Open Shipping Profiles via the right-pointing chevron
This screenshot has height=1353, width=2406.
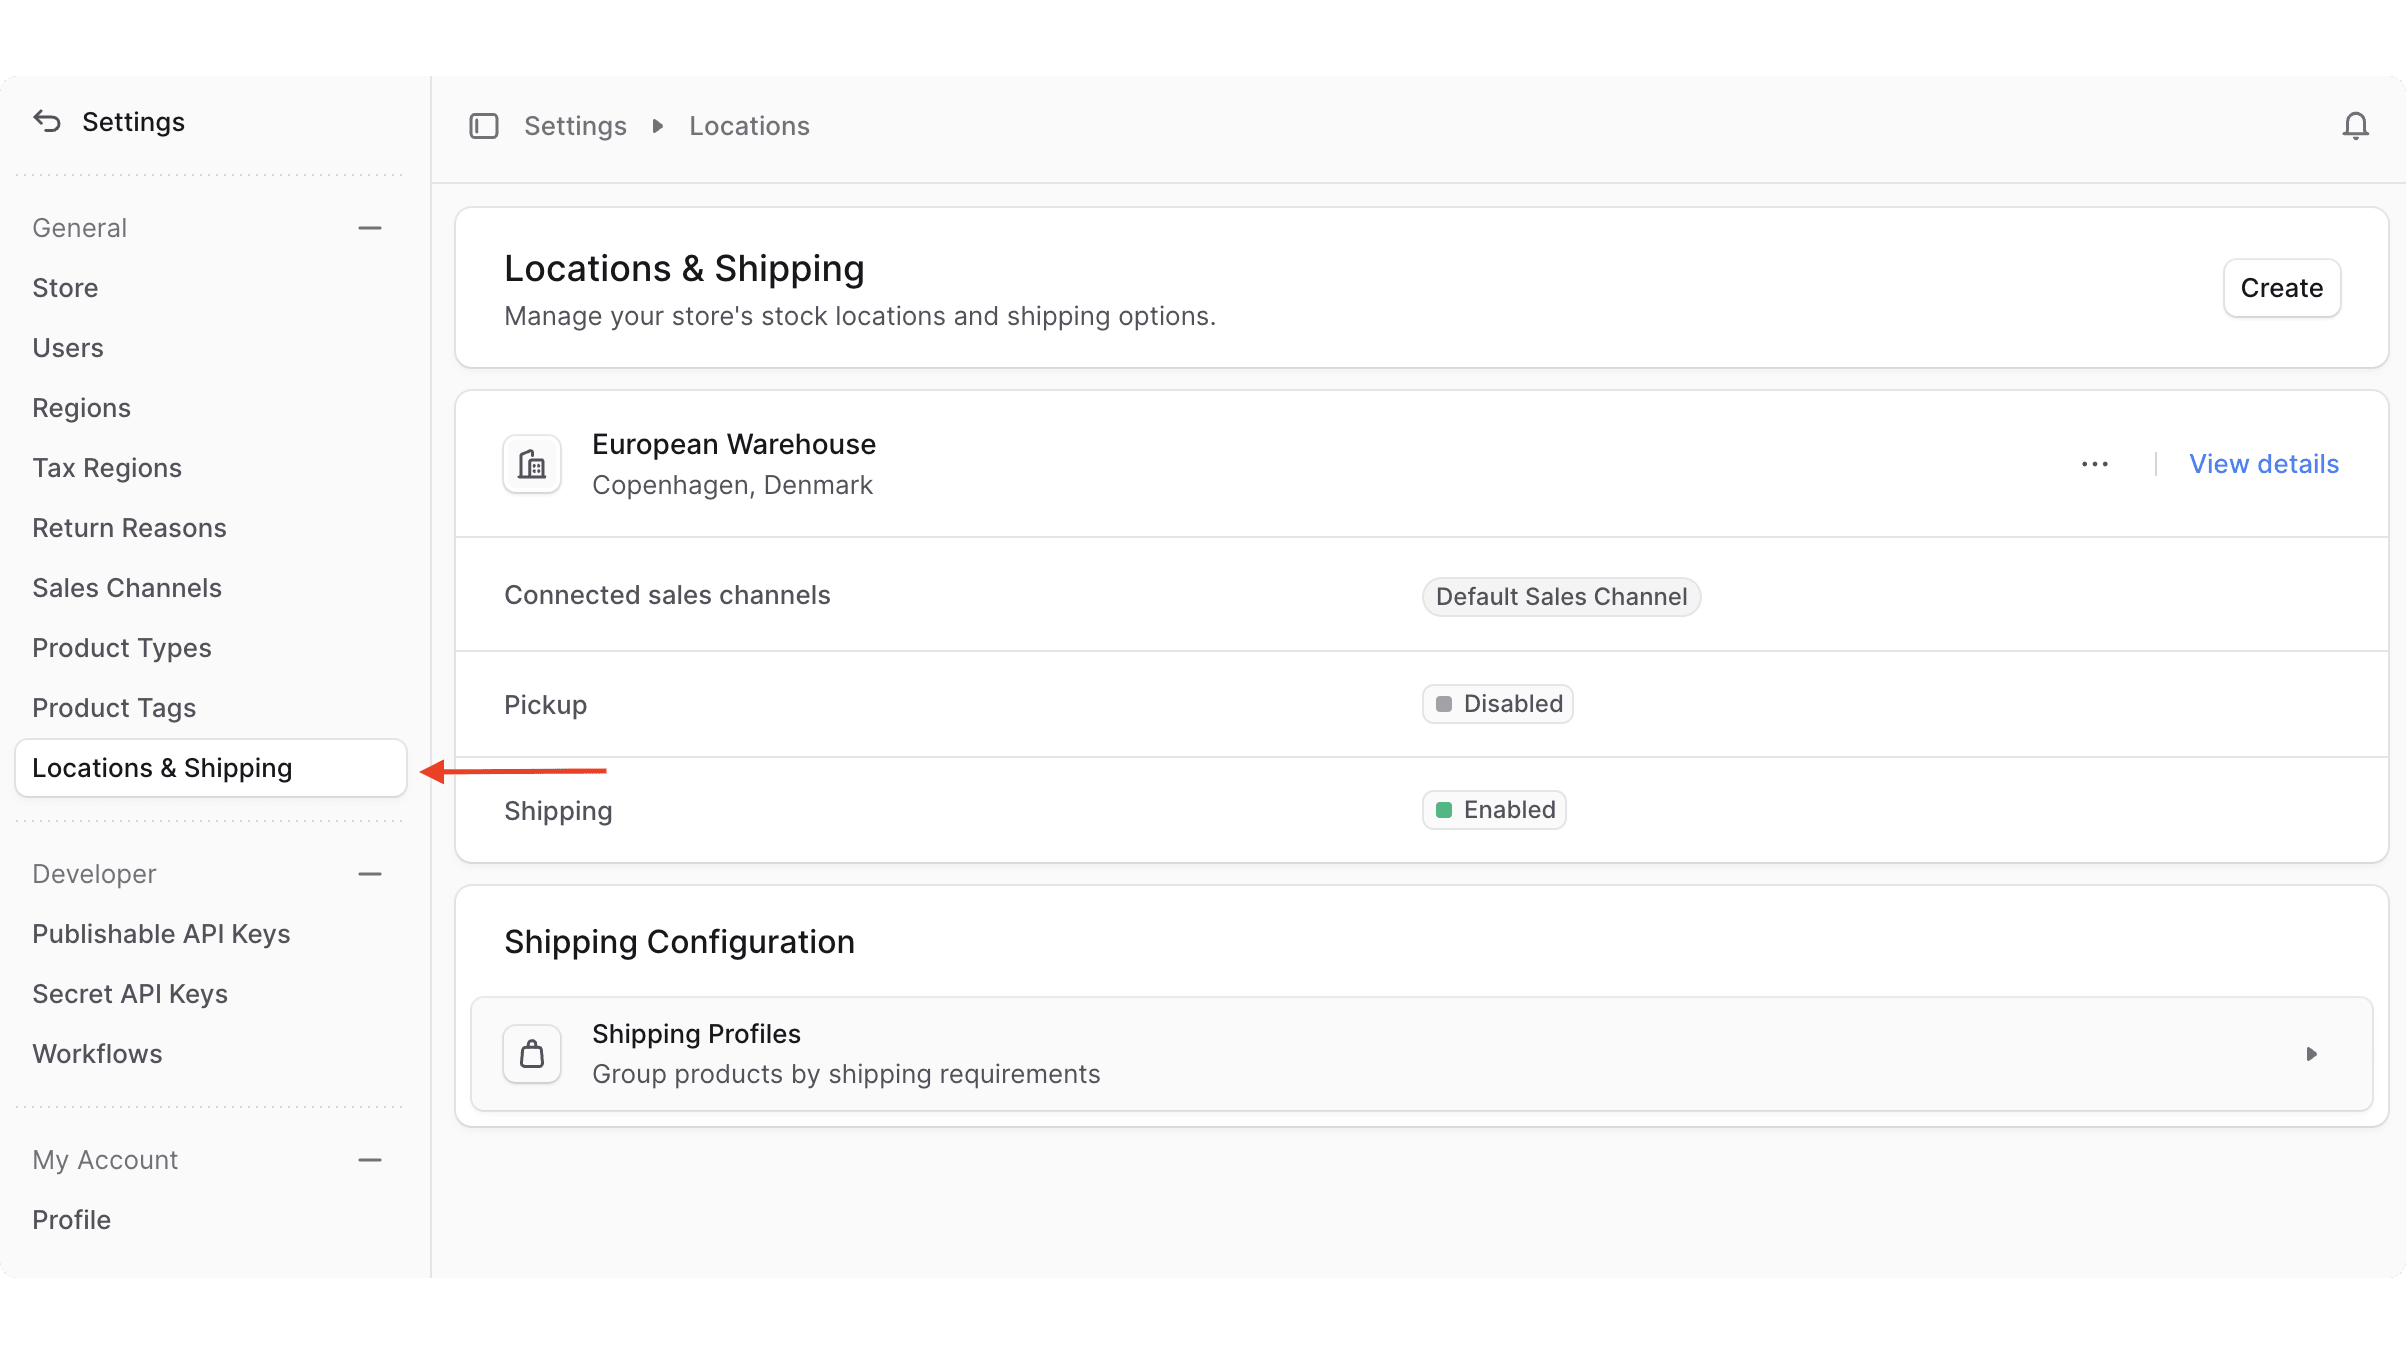point(2313,1054)
